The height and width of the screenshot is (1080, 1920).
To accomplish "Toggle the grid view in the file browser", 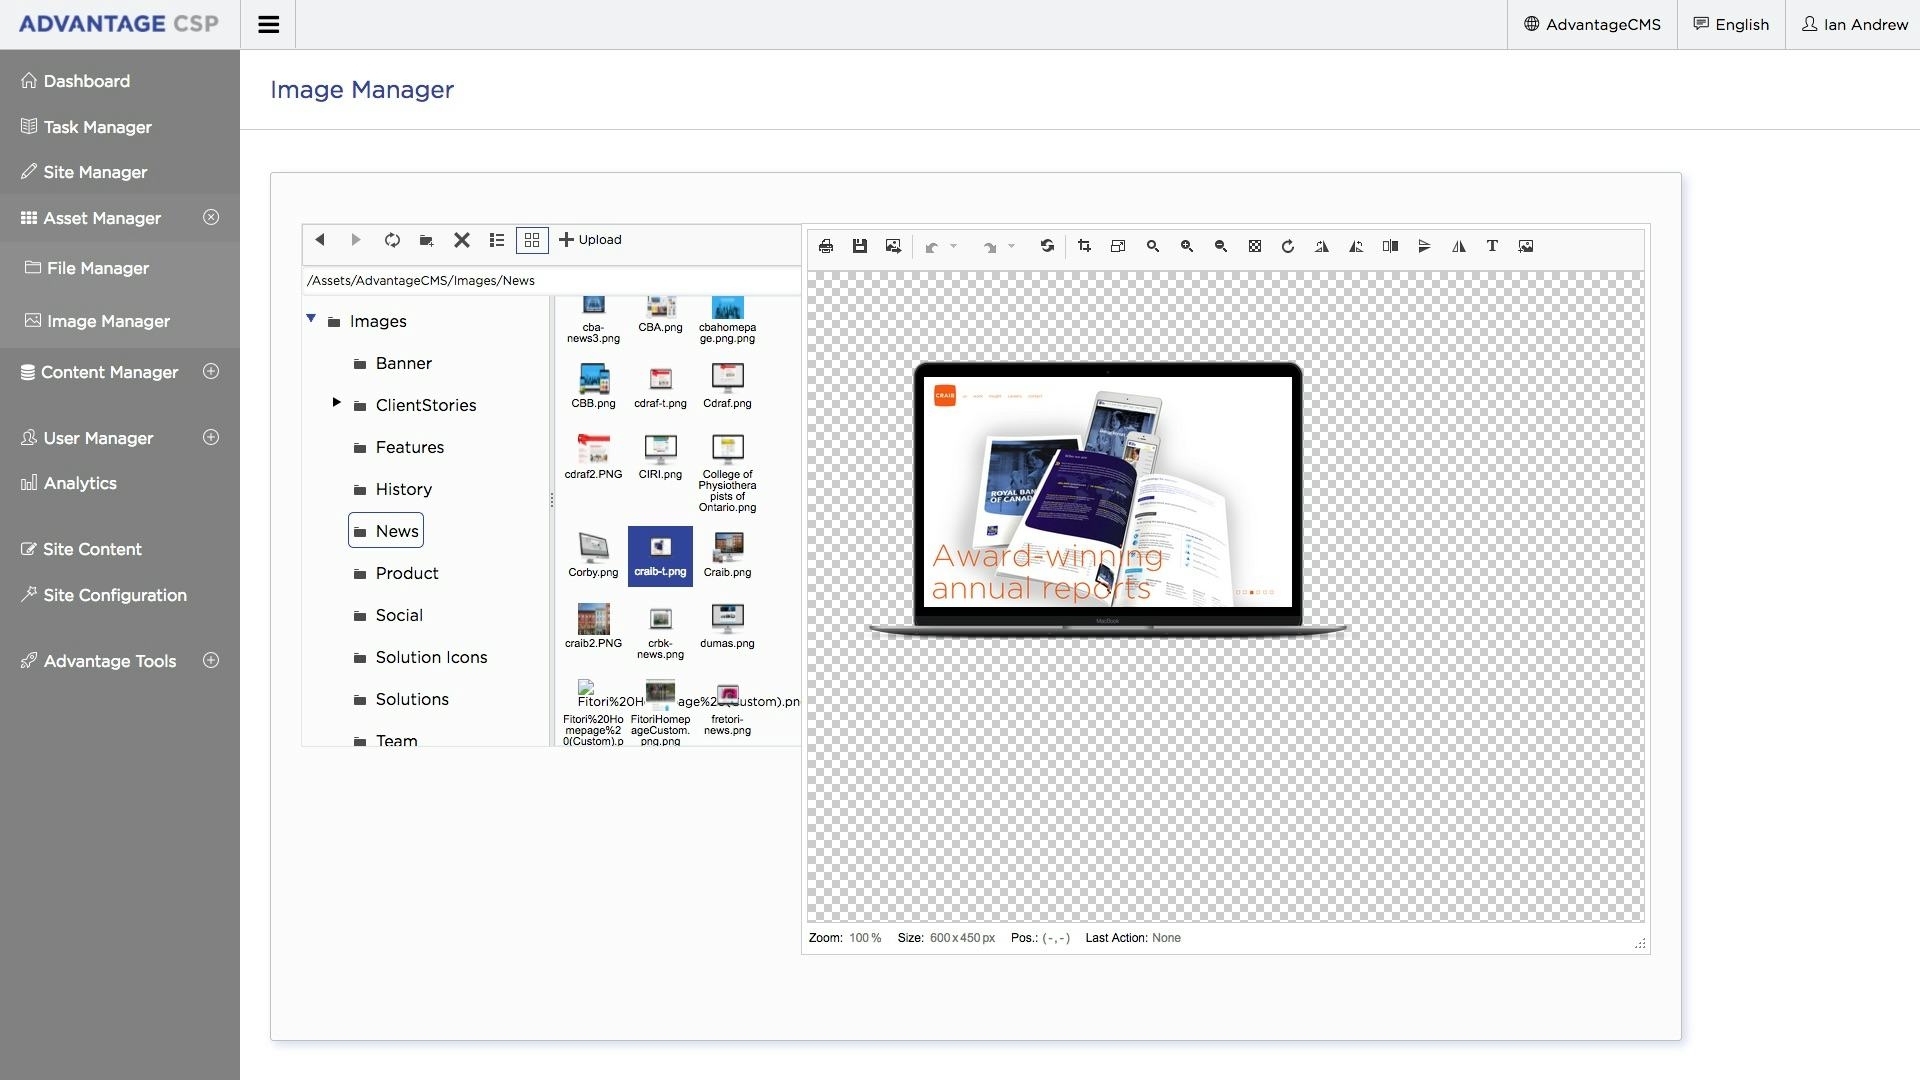I will (x=531, y=240).
